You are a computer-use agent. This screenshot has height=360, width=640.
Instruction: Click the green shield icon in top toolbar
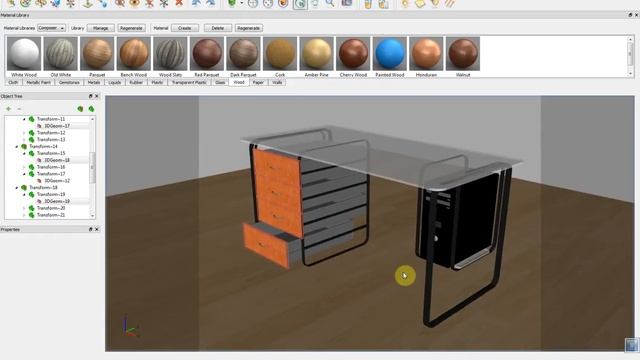(x=231, y=3)
